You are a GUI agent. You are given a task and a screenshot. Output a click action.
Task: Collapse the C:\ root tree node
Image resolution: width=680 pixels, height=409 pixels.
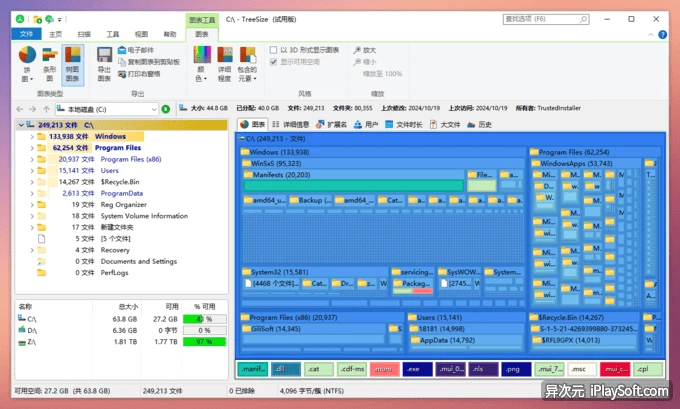click(21, 125)
